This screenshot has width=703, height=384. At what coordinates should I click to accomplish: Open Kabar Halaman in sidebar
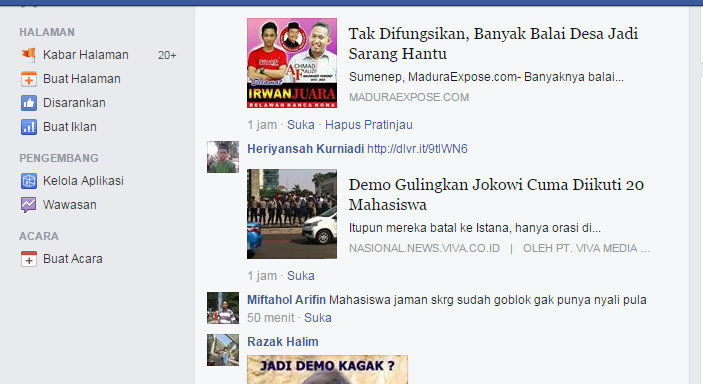point(86,55)
